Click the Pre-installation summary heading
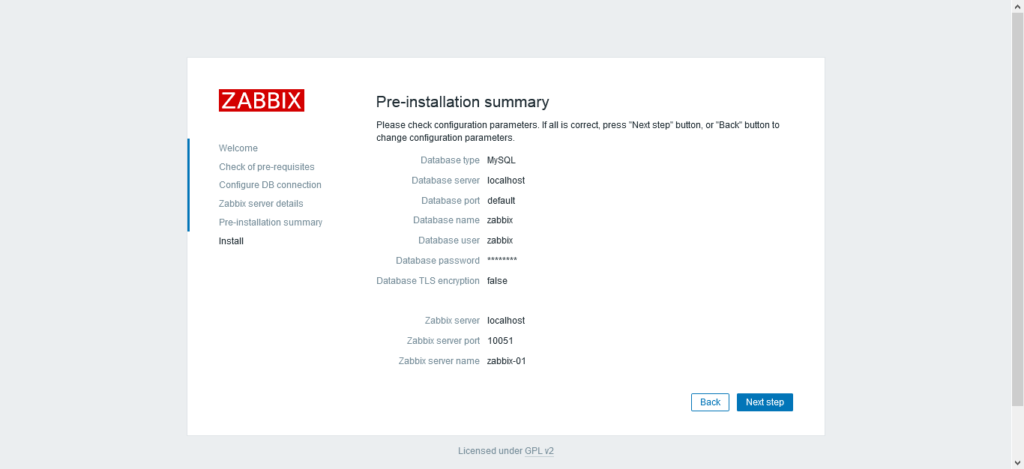Viewport: 1024px width, 469px height. click(x=462, y=102)
